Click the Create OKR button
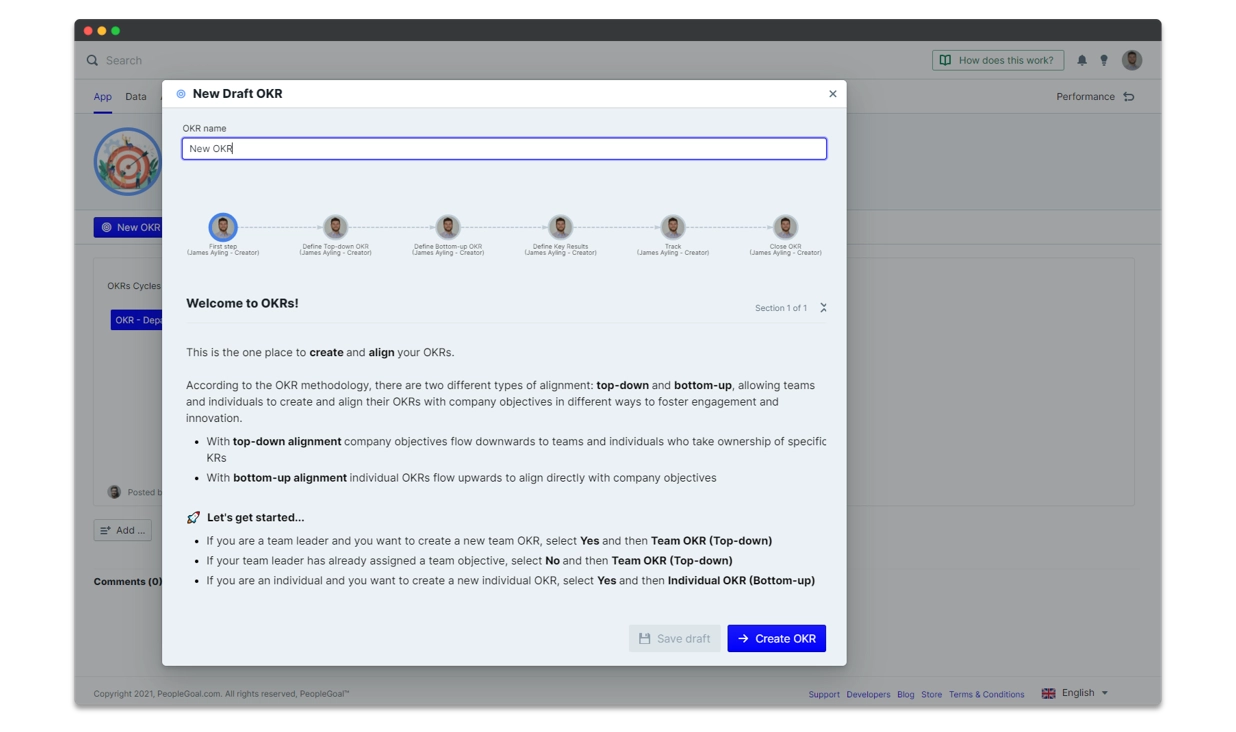 point(777,638)
